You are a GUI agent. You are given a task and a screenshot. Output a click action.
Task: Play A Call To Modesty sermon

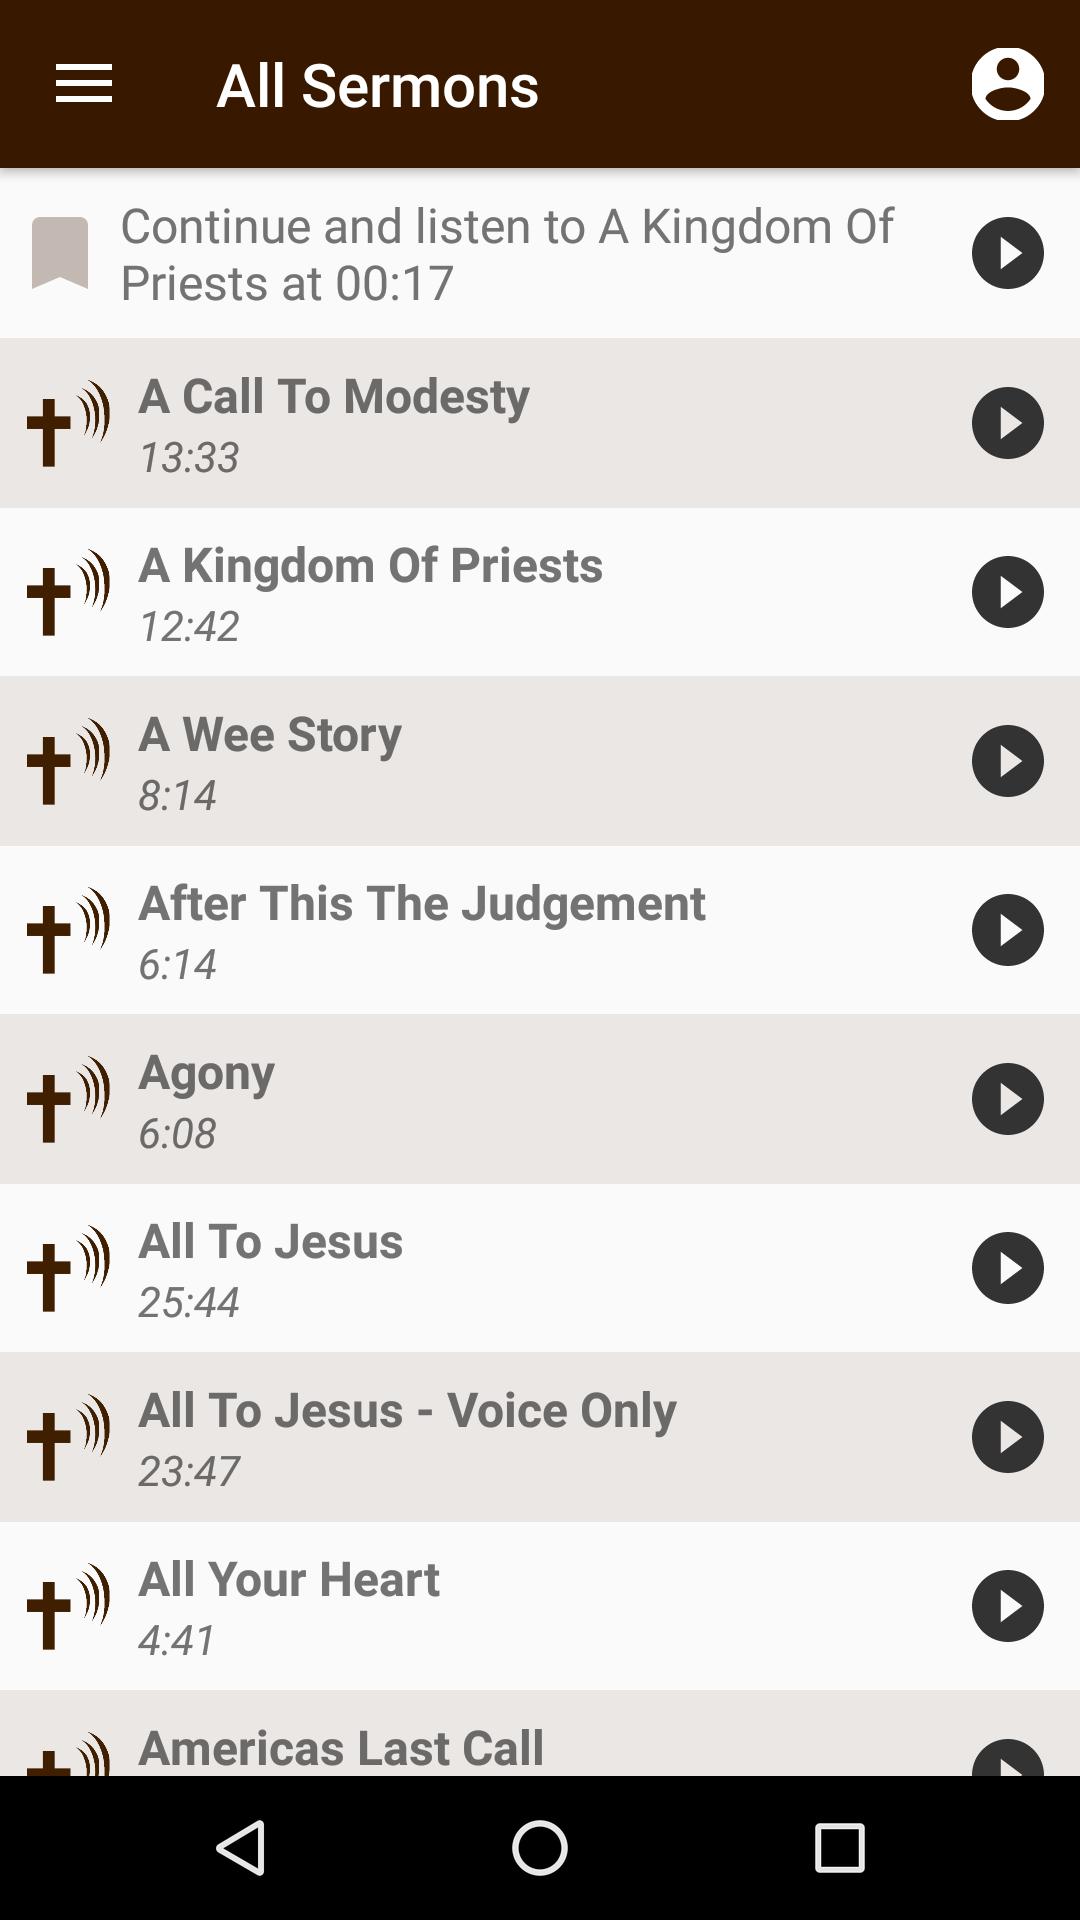(x=1007, y=423)
